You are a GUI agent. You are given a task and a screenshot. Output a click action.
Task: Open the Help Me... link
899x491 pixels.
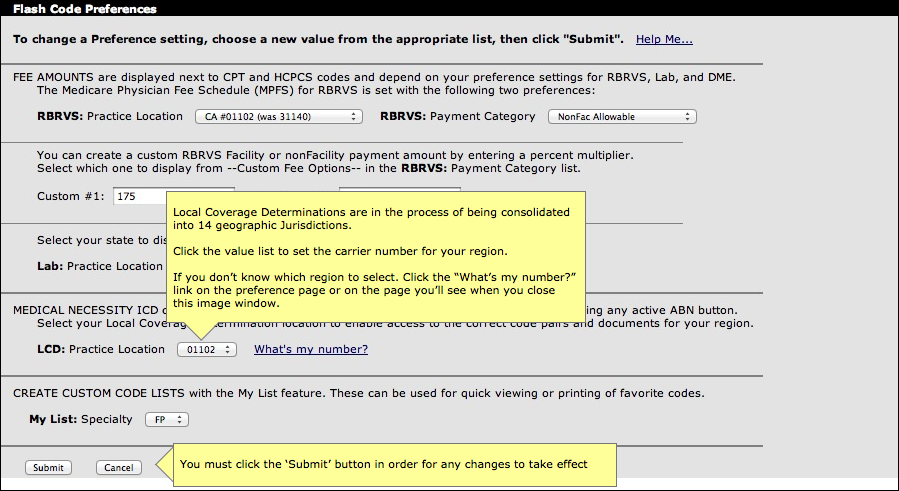[x=664, y=40]
